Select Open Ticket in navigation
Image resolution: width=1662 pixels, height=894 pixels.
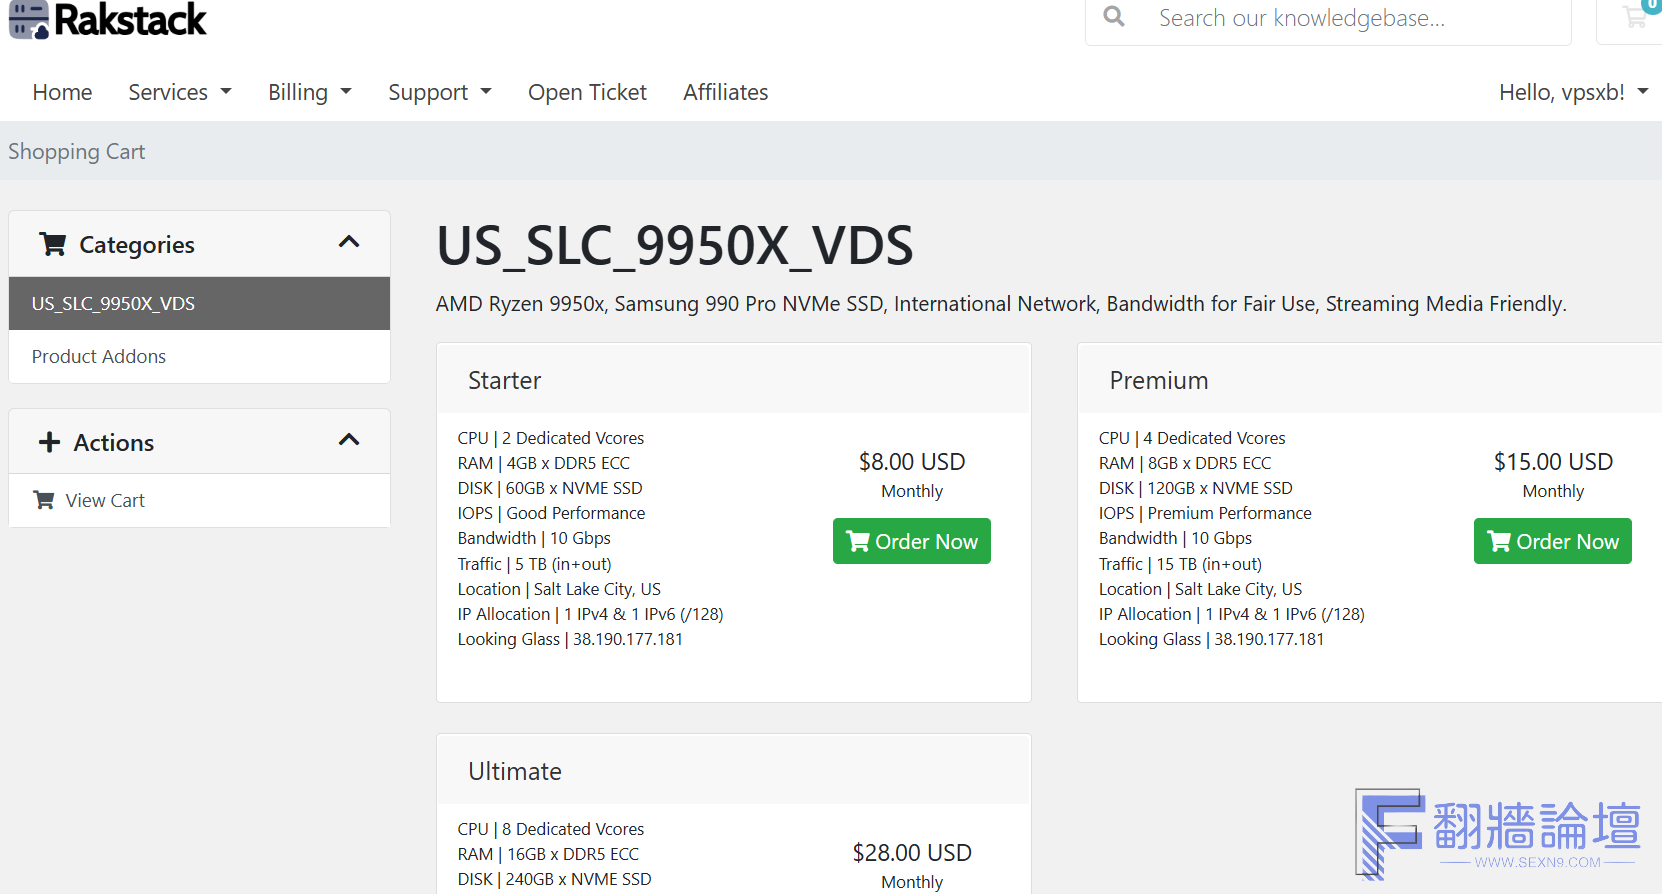[x=587, y=92]
